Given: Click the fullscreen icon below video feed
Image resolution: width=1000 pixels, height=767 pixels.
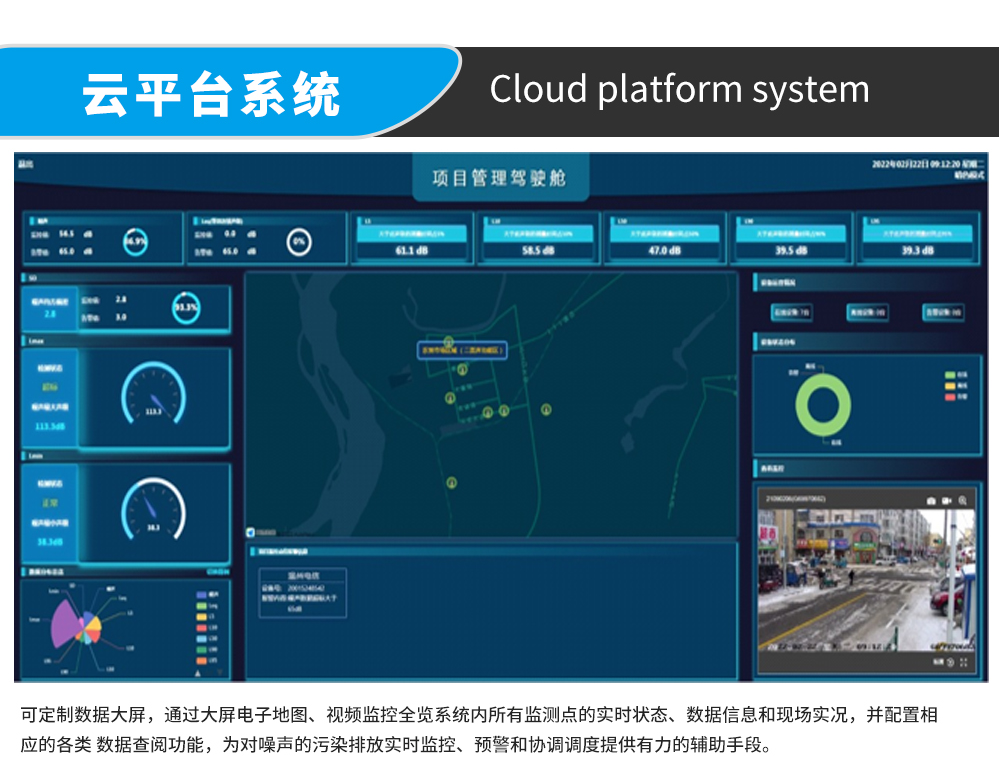Looking at the screenshot, I should [964, 662].
